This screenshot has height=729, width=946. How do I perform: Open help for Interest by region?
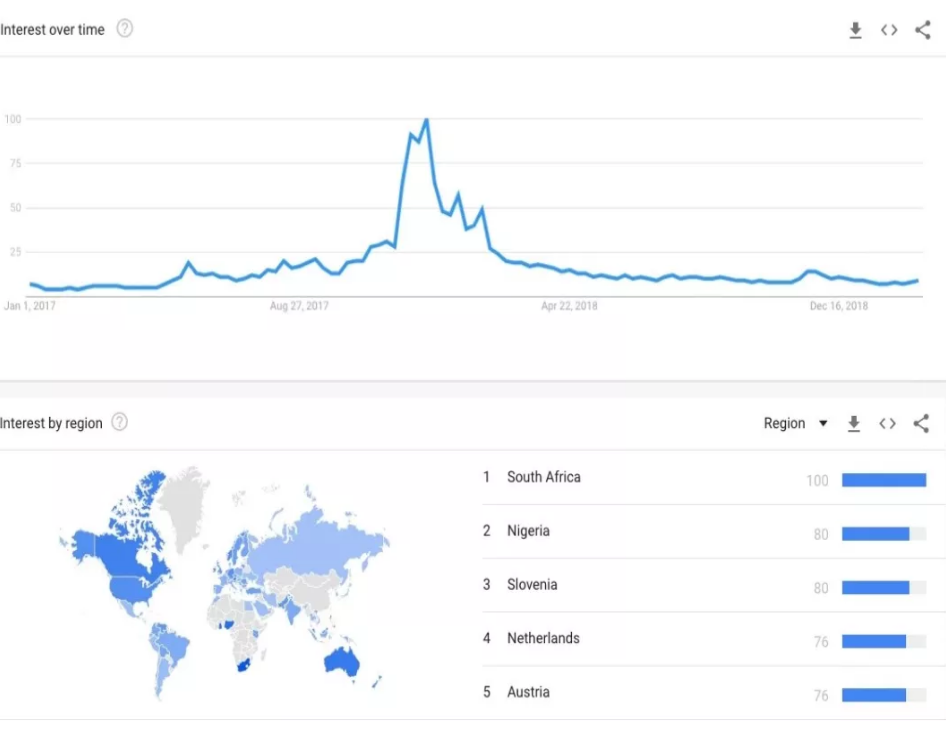coord(120,422)
